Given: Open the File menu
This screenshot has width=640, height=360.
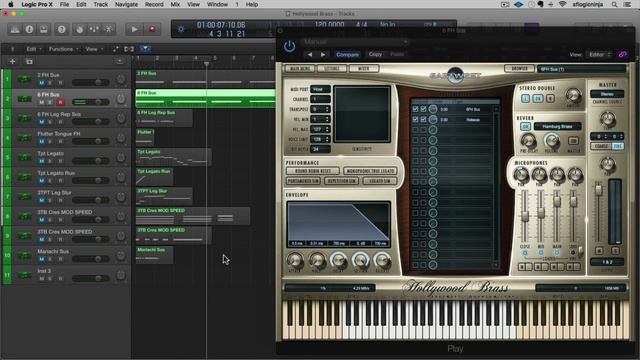Looking at the screenshot, I should [x=64, y=4].
